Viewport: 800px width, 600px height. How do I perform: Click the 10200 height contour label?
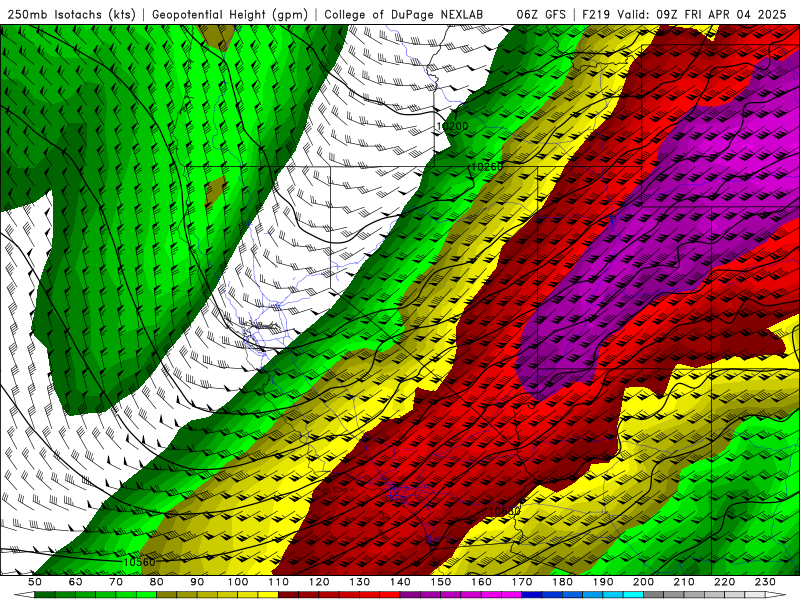coord(453,126)
